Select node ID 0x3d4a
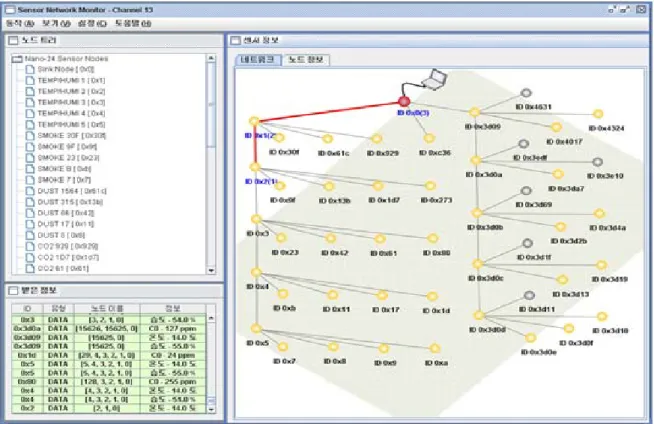This screenshot has height=424, width=654. click(x=599, y=213)
